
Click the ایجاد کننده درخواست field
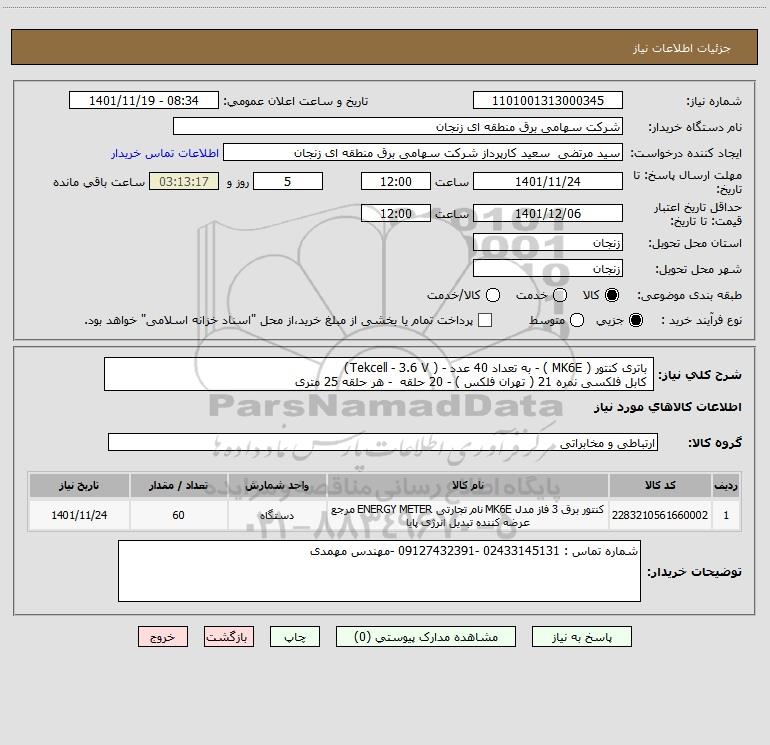(423, 153)
